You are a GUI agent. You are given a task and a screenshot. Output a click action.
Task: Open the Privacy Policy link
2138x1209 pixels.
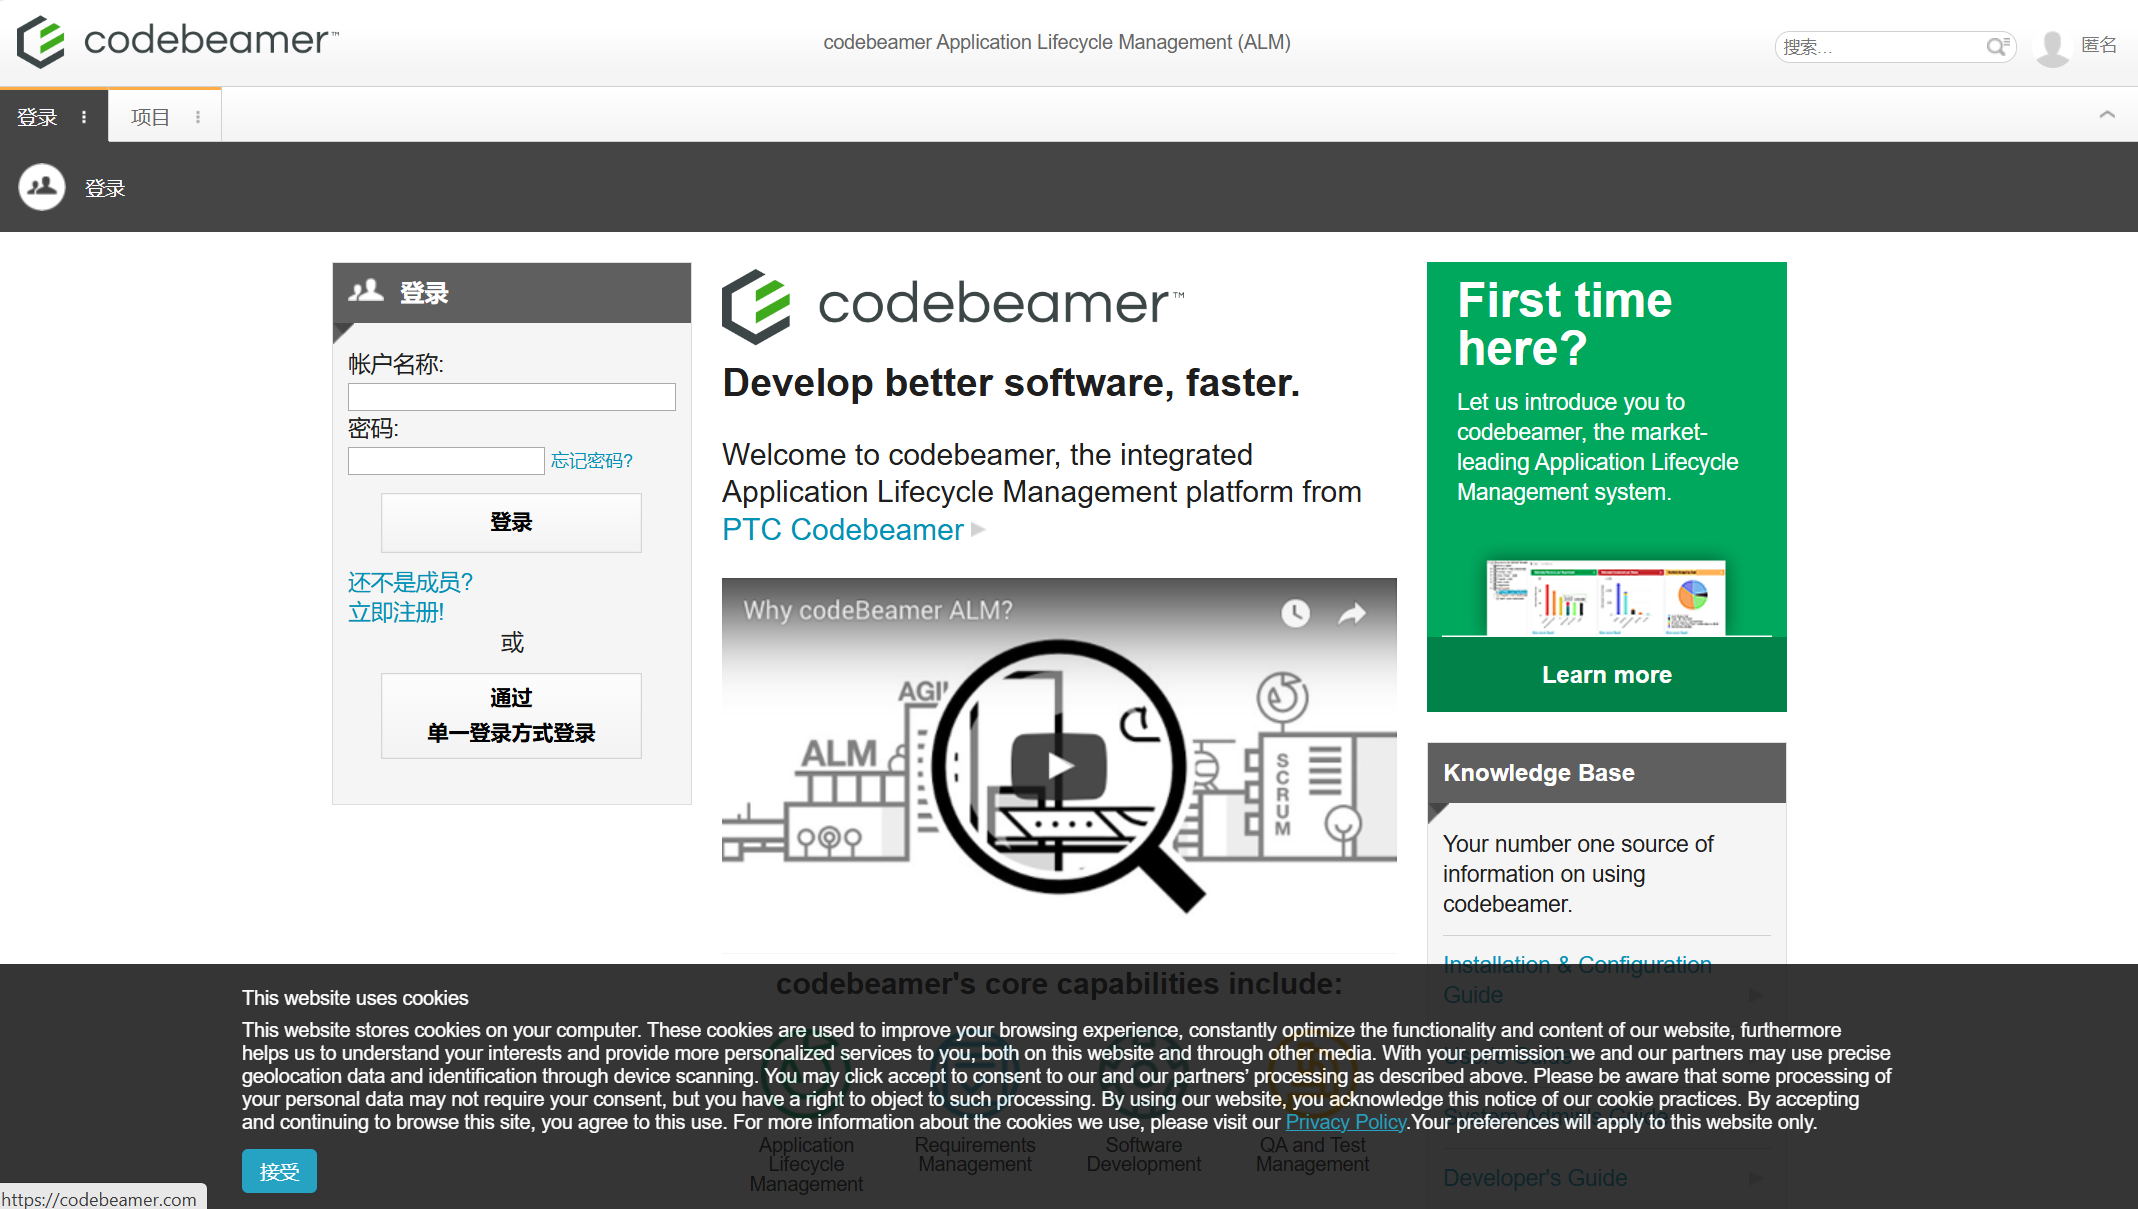point(1345,1122)
